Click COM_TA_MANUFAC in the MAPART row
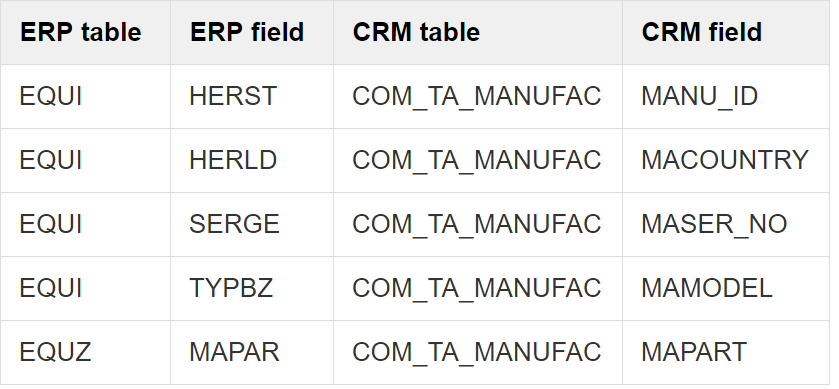This screenshot has width=839, height=389. click(x=477, y=353)
